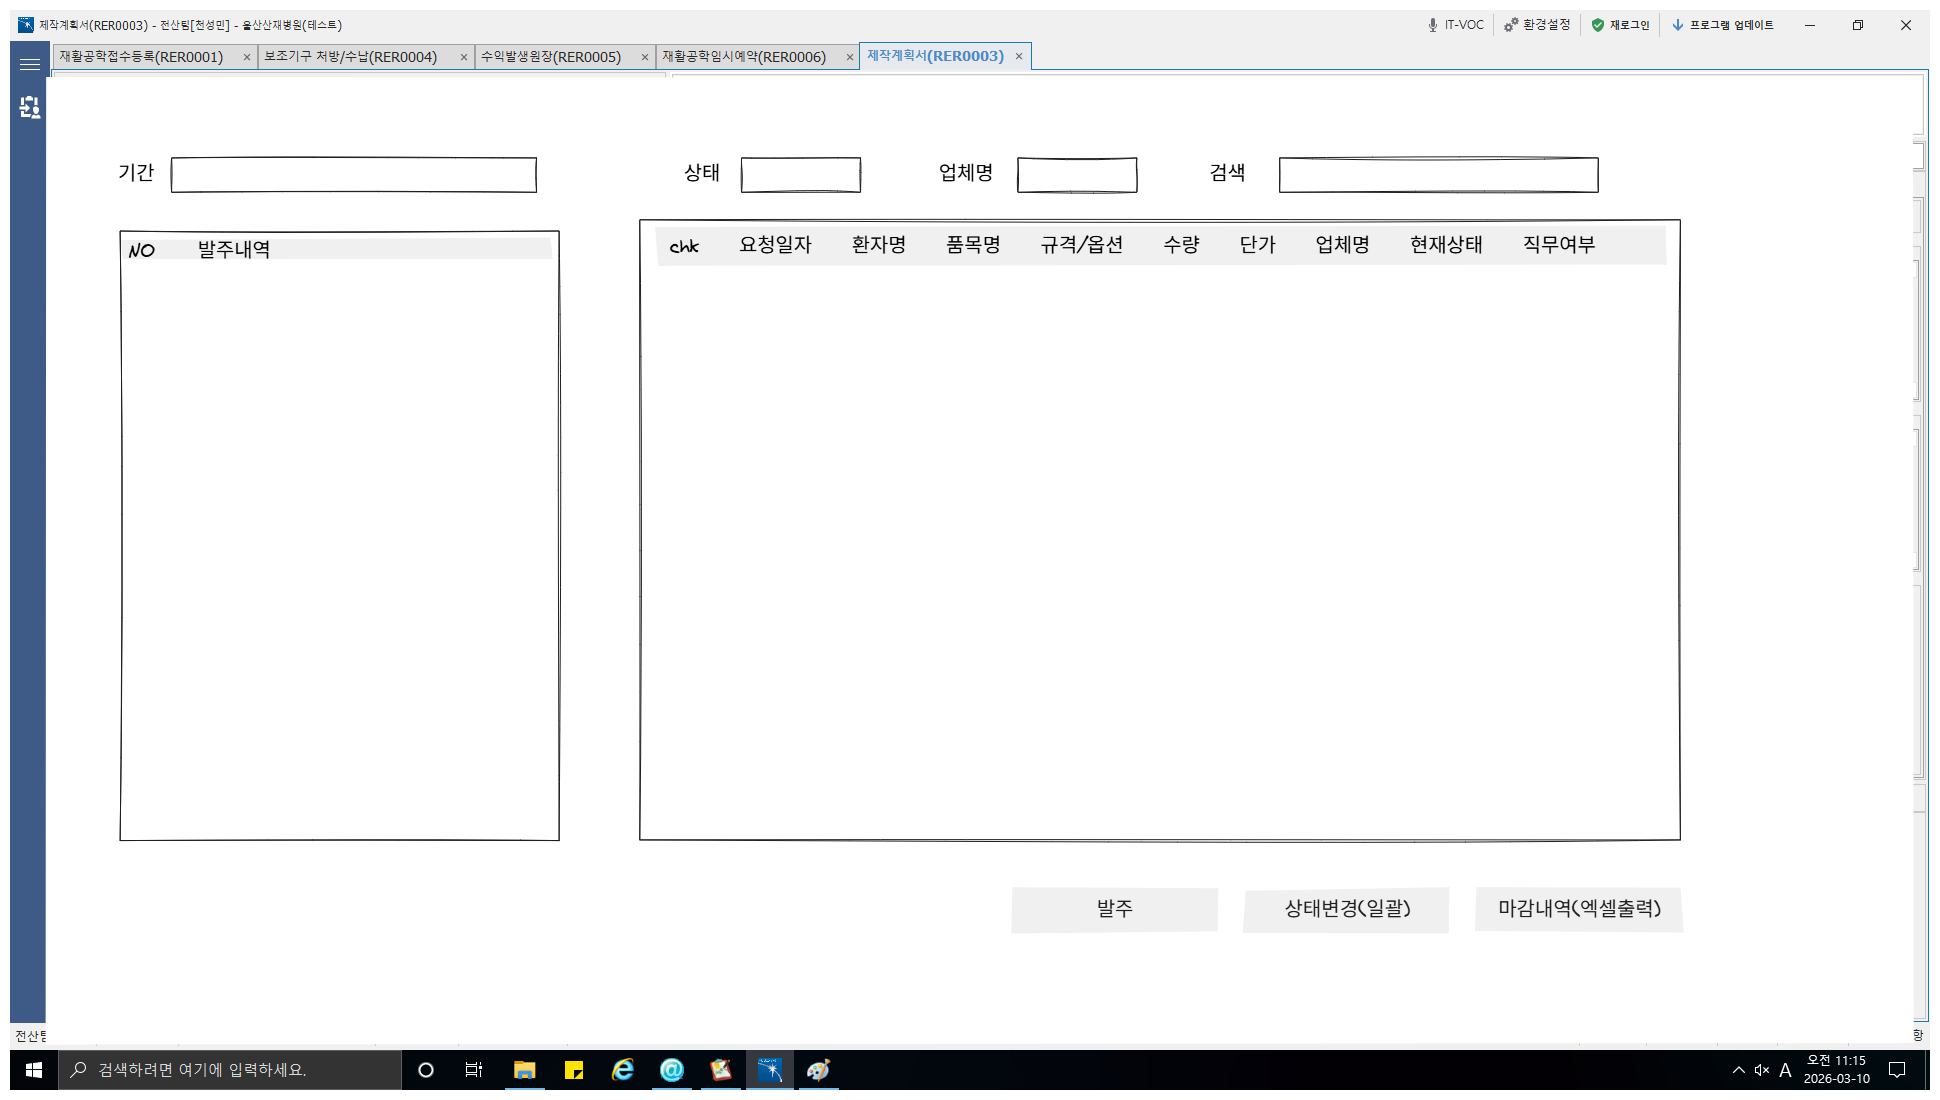
Task: Close the 재활공학접수등록(RER0001) tab
Action: tap(247, 57)
